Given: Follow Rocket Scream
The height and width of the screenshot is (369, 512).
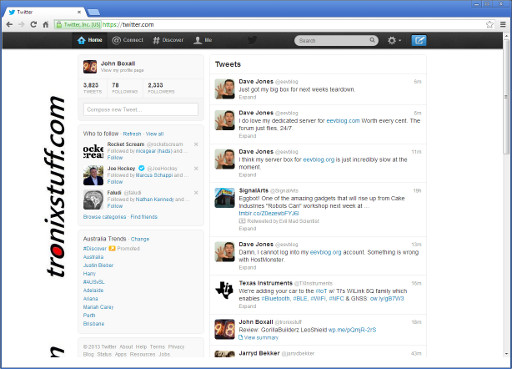Looking at the screenshot, I should pyautogui.click(x=115, y=158).
